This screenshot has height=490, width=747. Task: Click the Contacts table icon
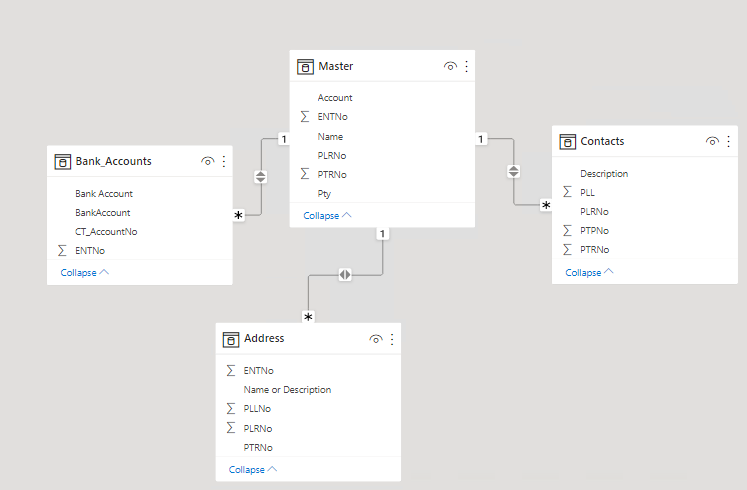[567, 142]
